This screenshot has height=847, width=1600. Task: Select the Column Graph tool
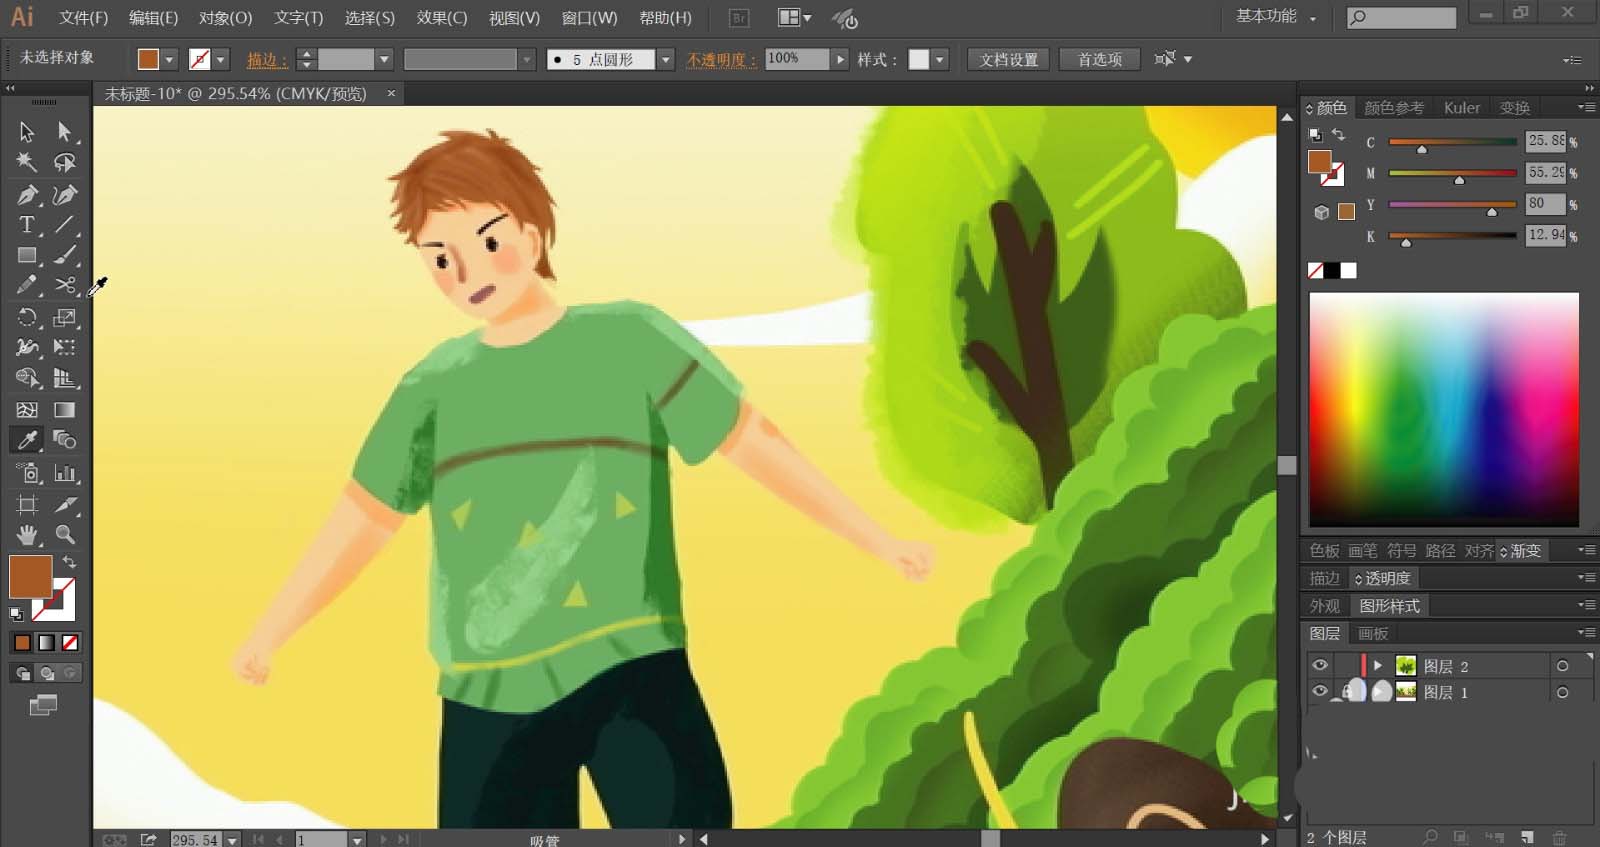coord(65,473)
